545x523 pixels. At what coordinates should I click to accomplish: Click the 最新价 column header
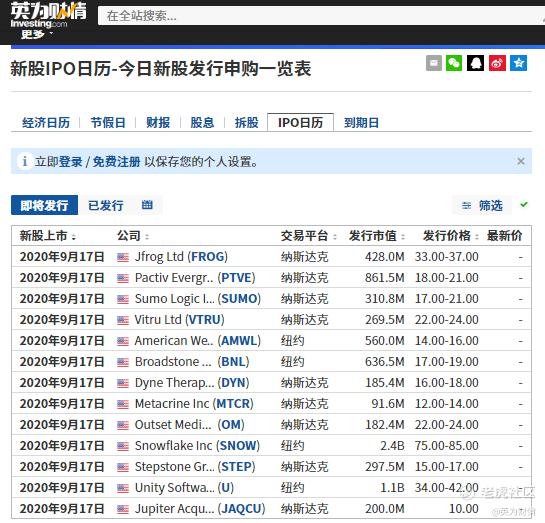click(505, 236)
